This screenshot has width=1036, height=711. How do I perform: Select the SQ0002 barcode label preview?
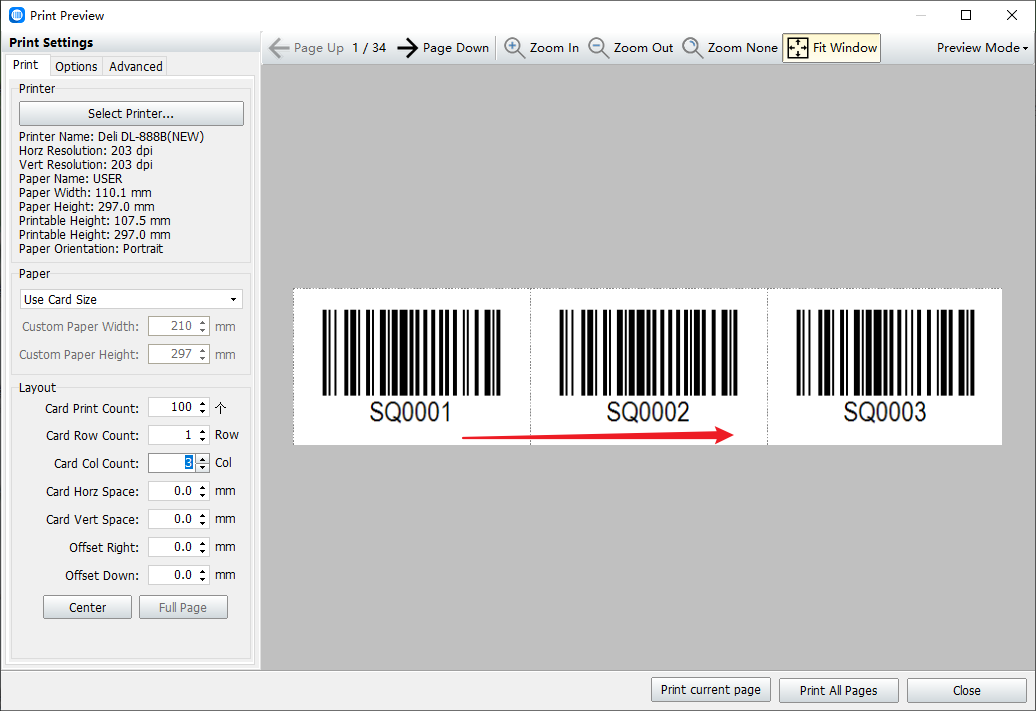(648, 367)
